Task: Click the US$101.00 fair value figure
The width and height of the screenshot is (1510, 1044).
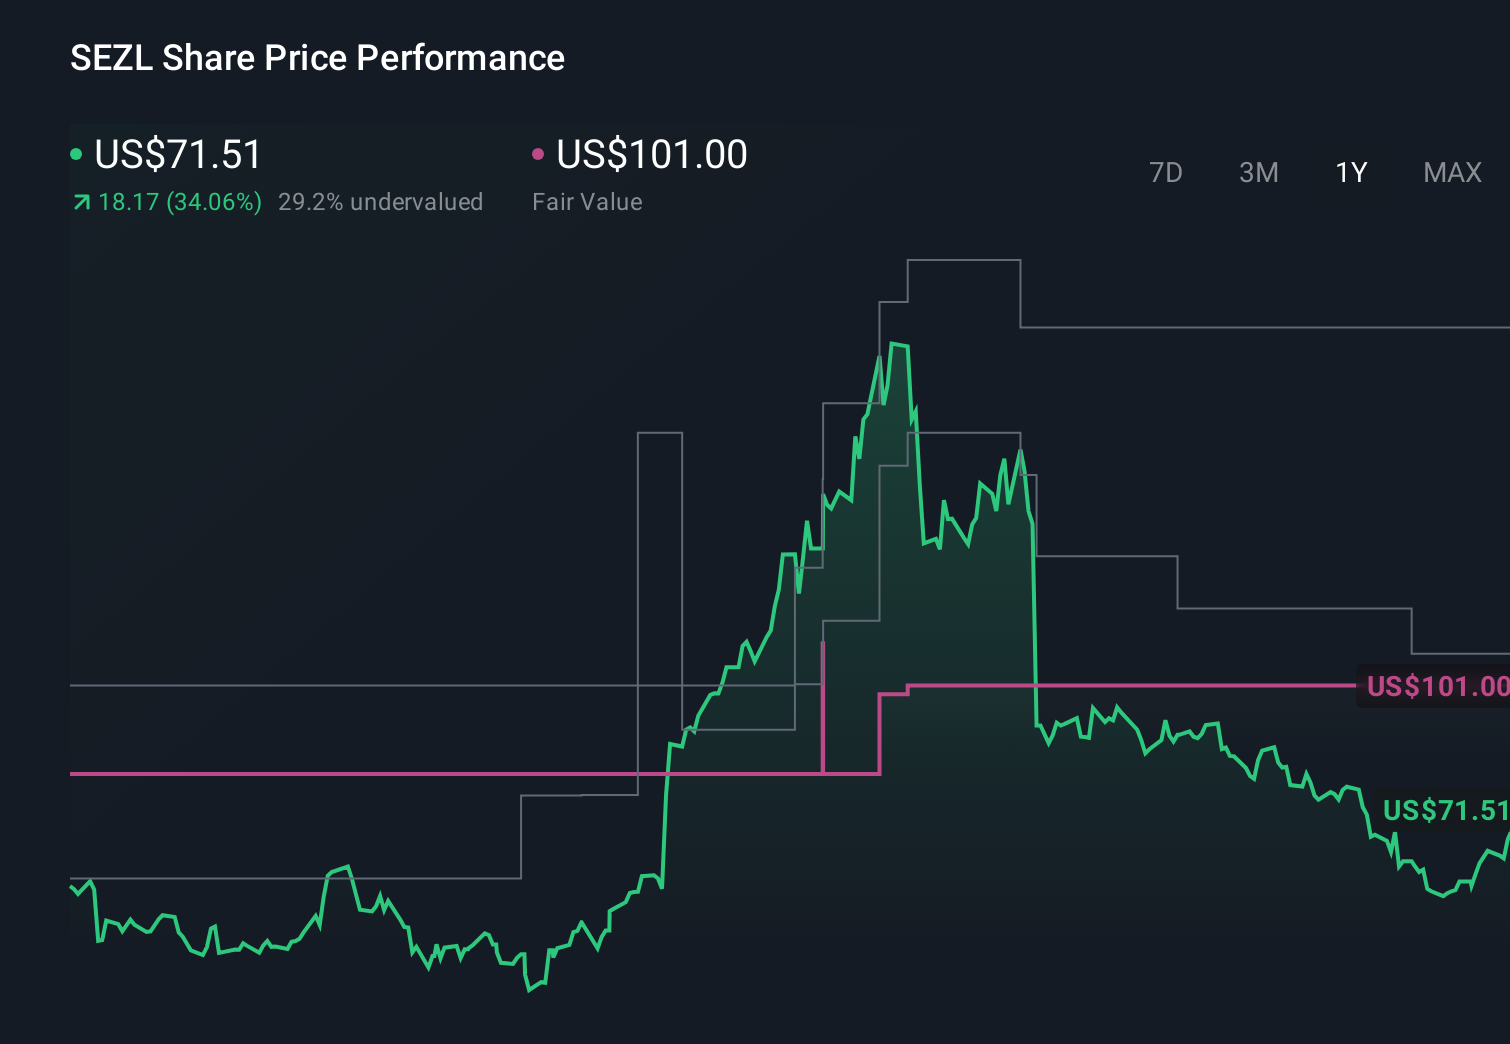Action: click(x=650, y=154)
